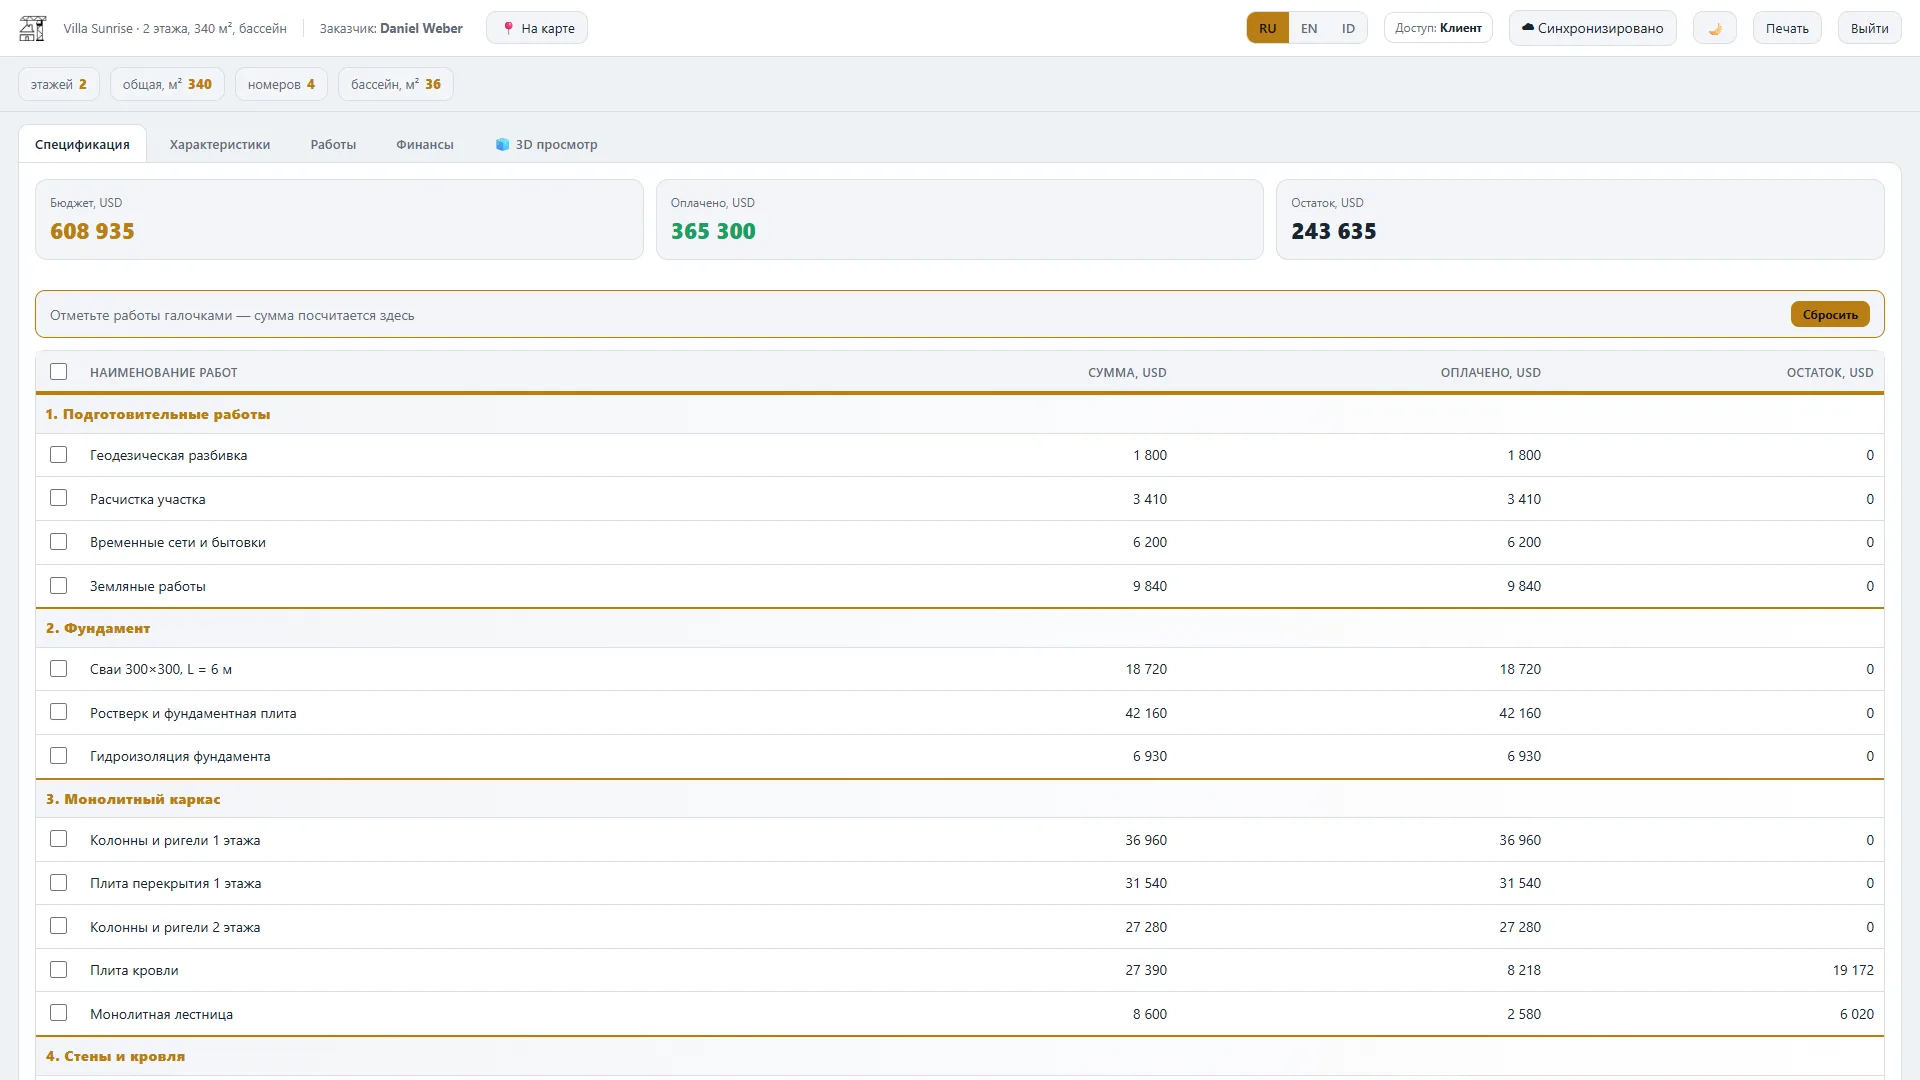
Task: Click the номеров 4 chip
Action: point(281,84)
